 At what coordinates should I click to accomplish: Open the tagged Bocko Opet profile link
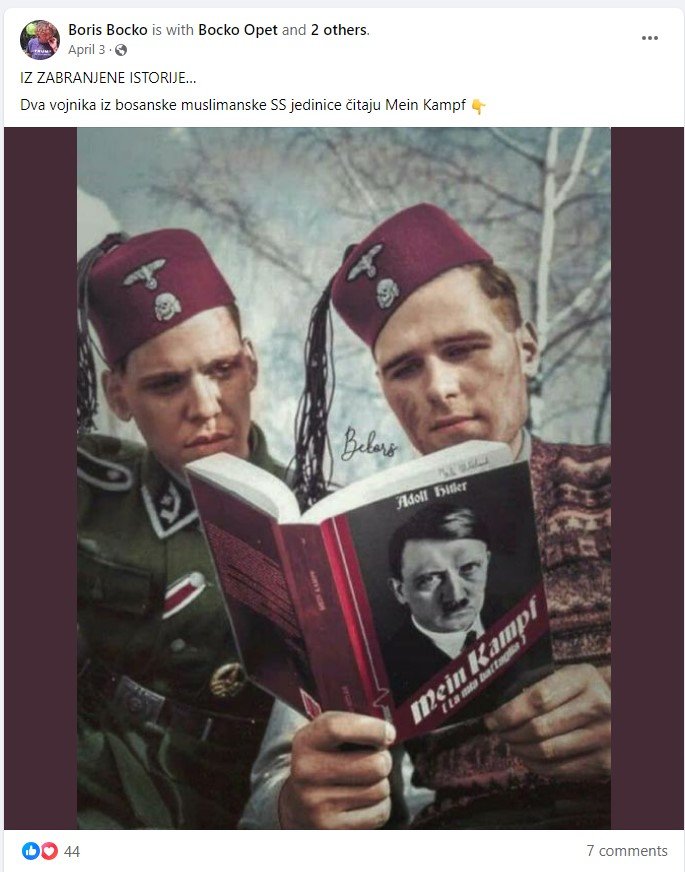coord(238,30)
